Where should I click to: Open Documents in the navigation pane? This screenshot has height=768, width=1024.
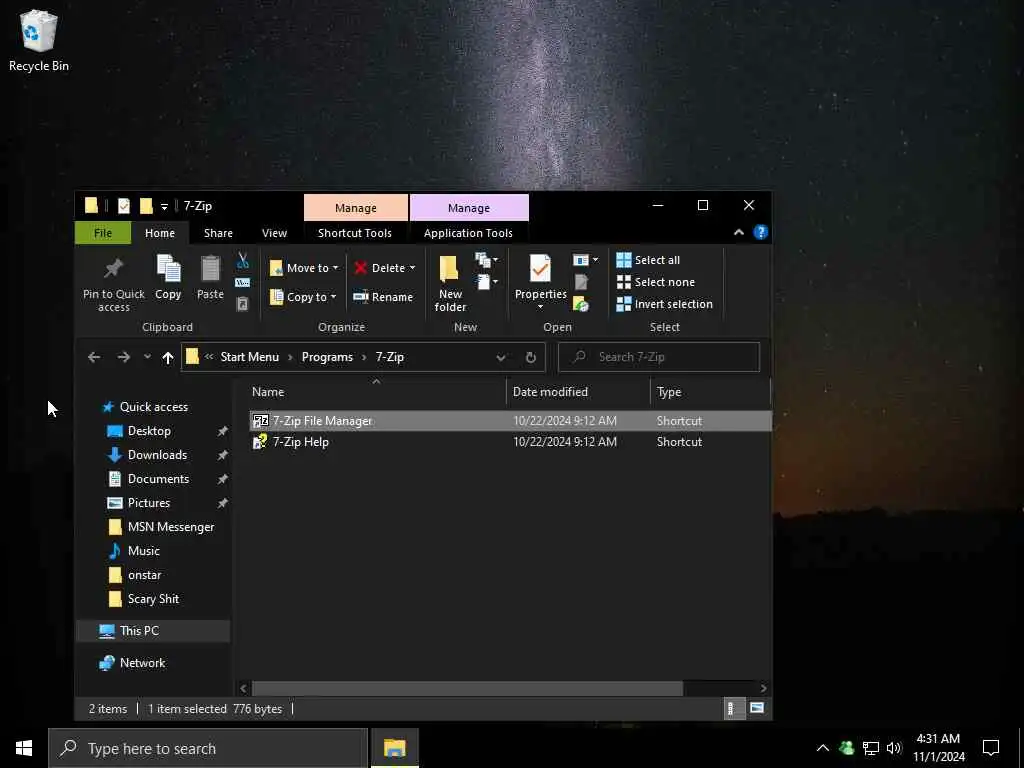tap(158, 479)
